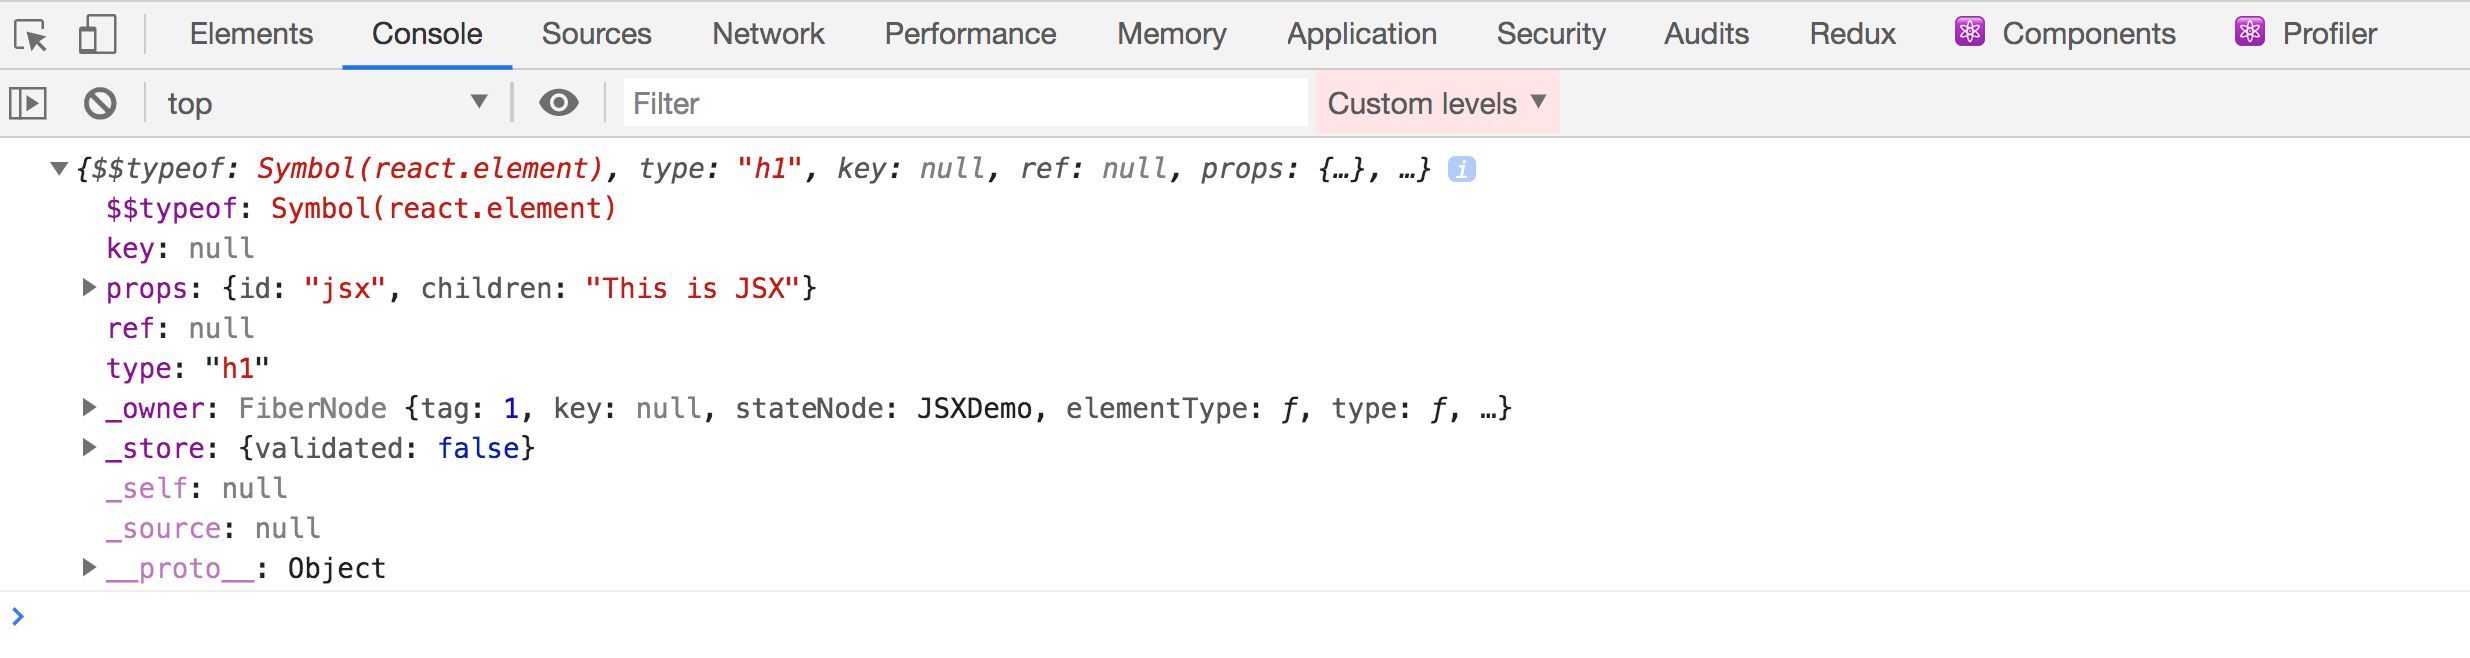Click the blue info badge on logged object
2470x658 pixels.
[1462, 169]
